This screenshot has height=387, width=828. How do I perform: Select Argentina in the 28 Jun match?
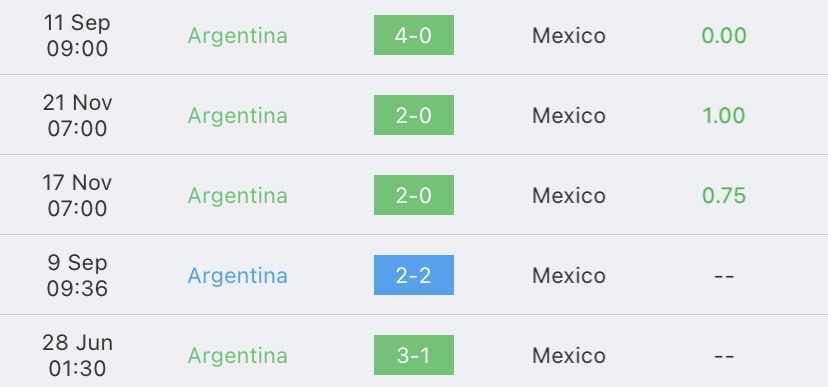tap(238, 355)
